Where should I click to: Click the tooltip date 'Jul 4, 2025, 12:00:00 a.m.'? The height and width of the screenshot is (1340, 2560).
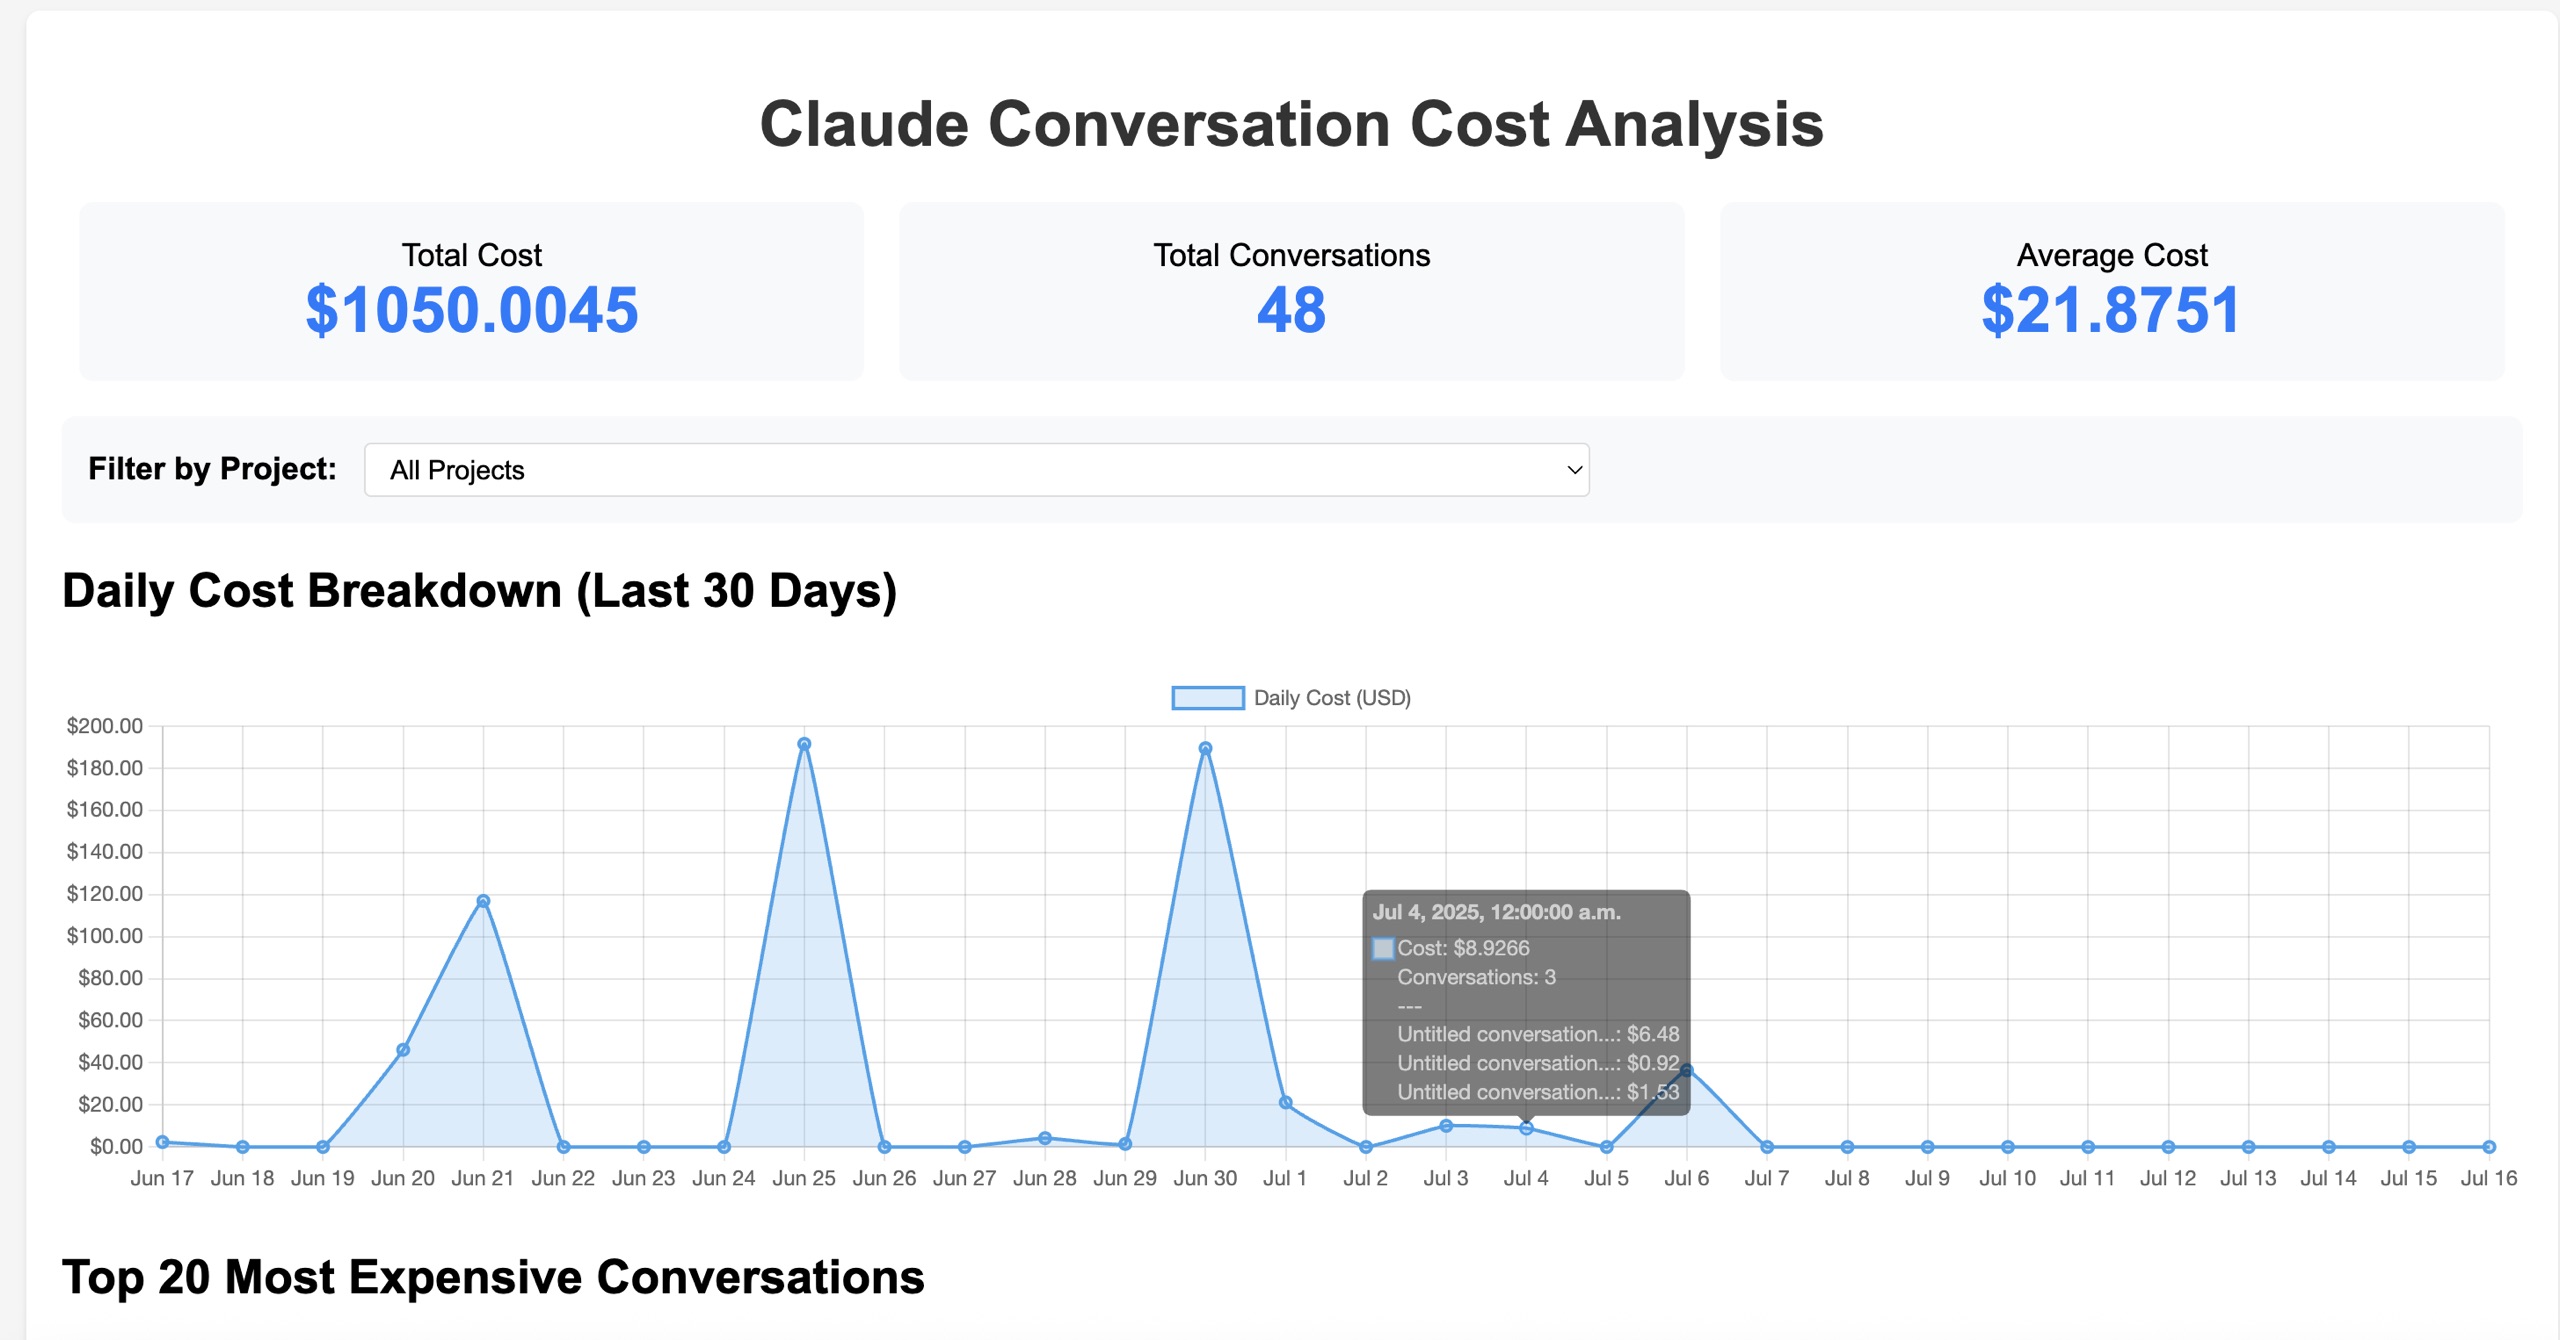[x=1496, y=912]
